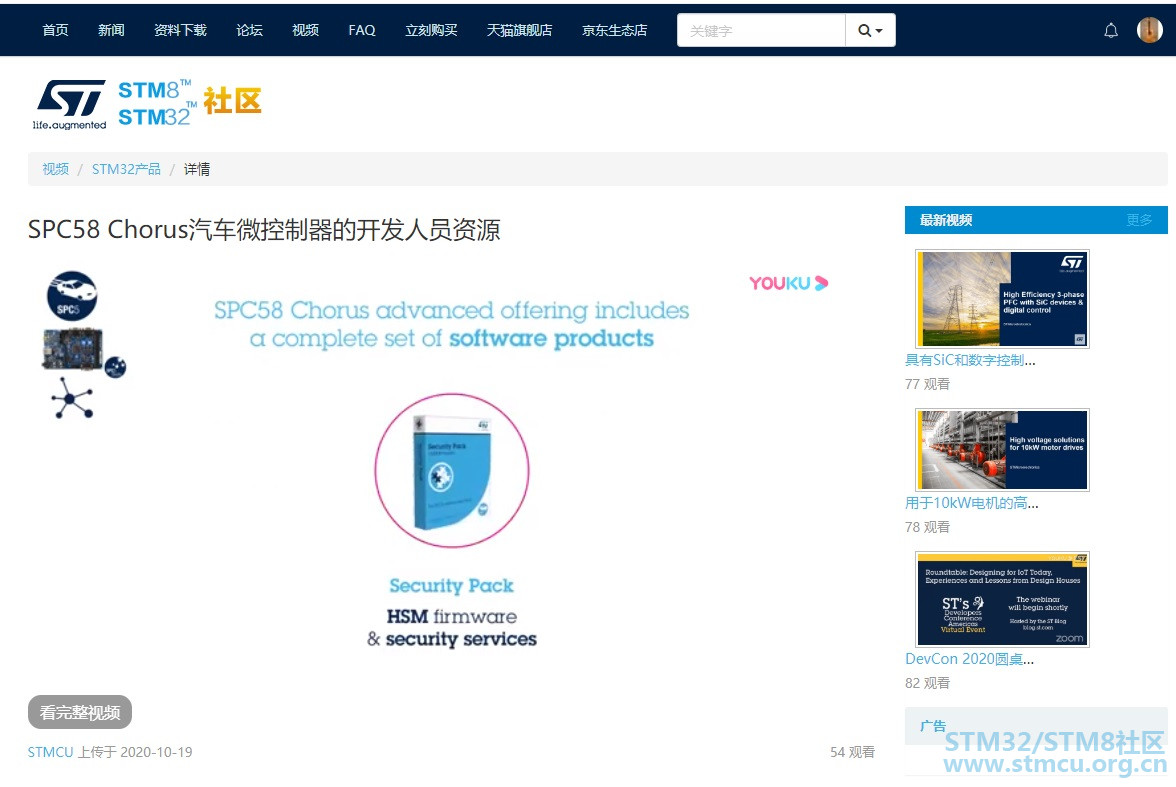1176x787 pixels.
Task: Click 更多 in the 最新视频 header
Action: (1139, 220)
